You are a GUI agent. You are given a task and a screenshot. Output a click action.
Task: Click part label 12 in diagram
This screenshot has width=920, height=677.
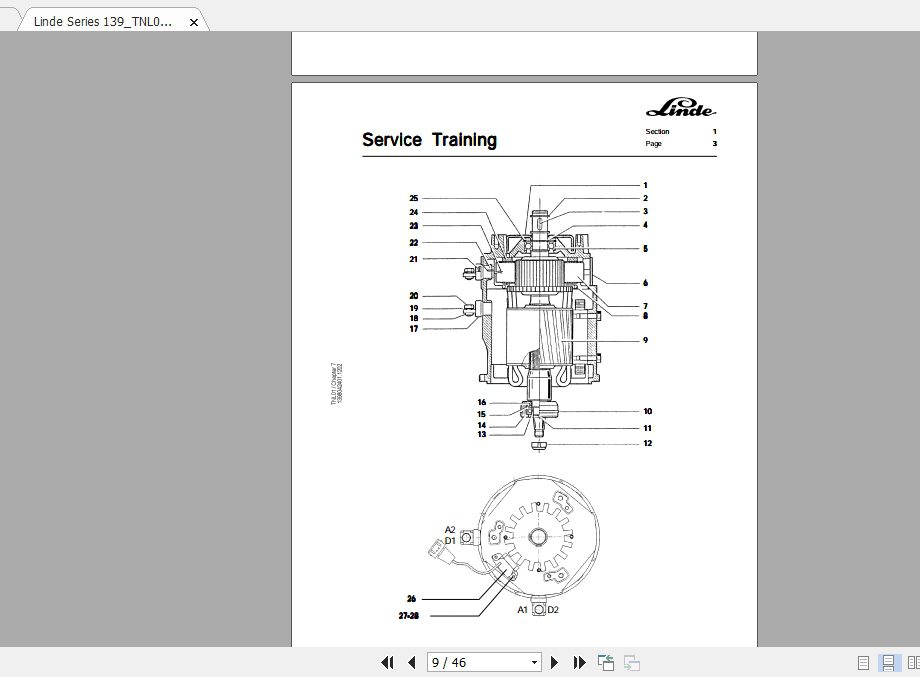[648, 444]
